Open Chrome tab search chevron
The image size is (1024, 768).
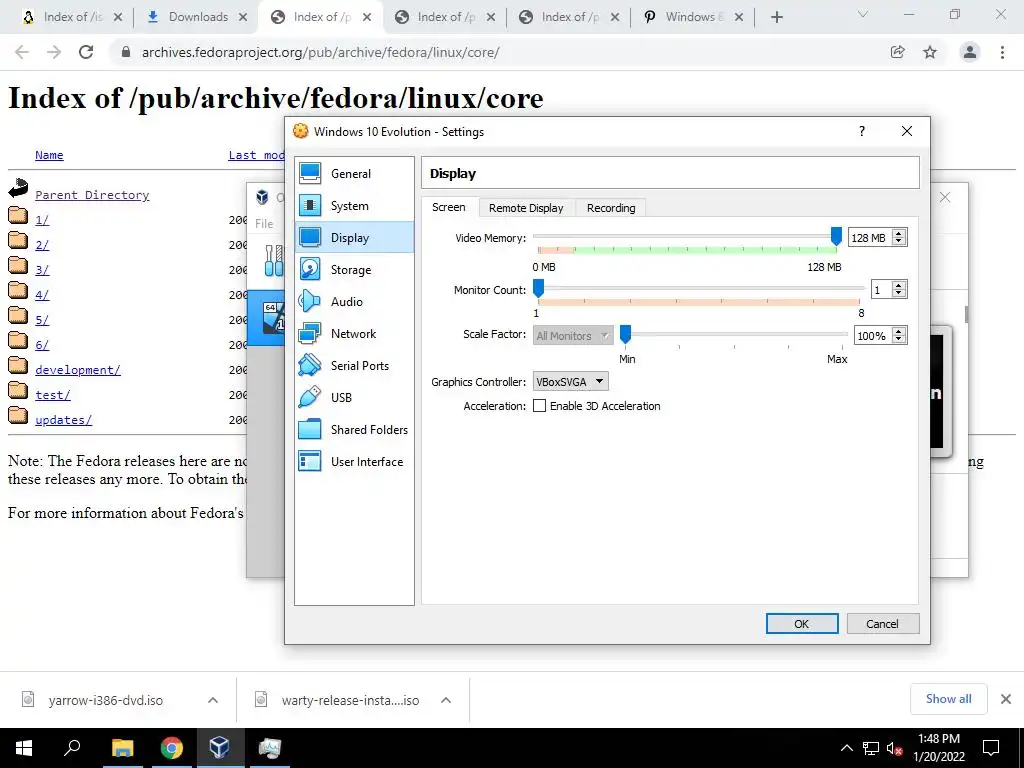pos(863,14)
